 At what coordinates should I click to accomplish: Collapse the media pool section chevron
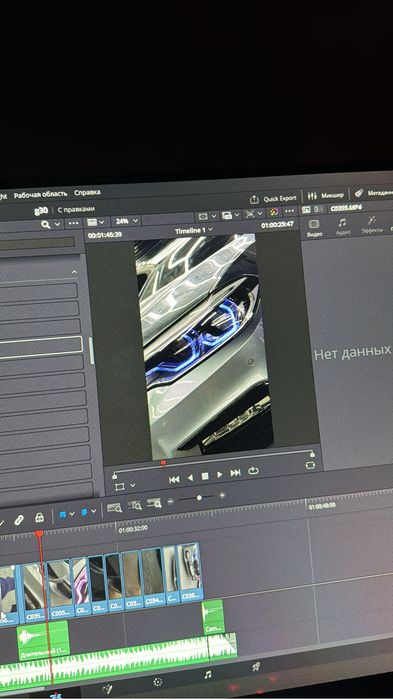74,272
